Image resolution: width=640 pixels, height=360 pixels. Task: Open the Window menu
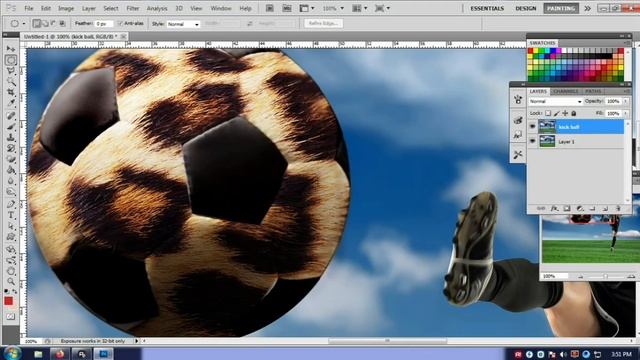(221, 8)
